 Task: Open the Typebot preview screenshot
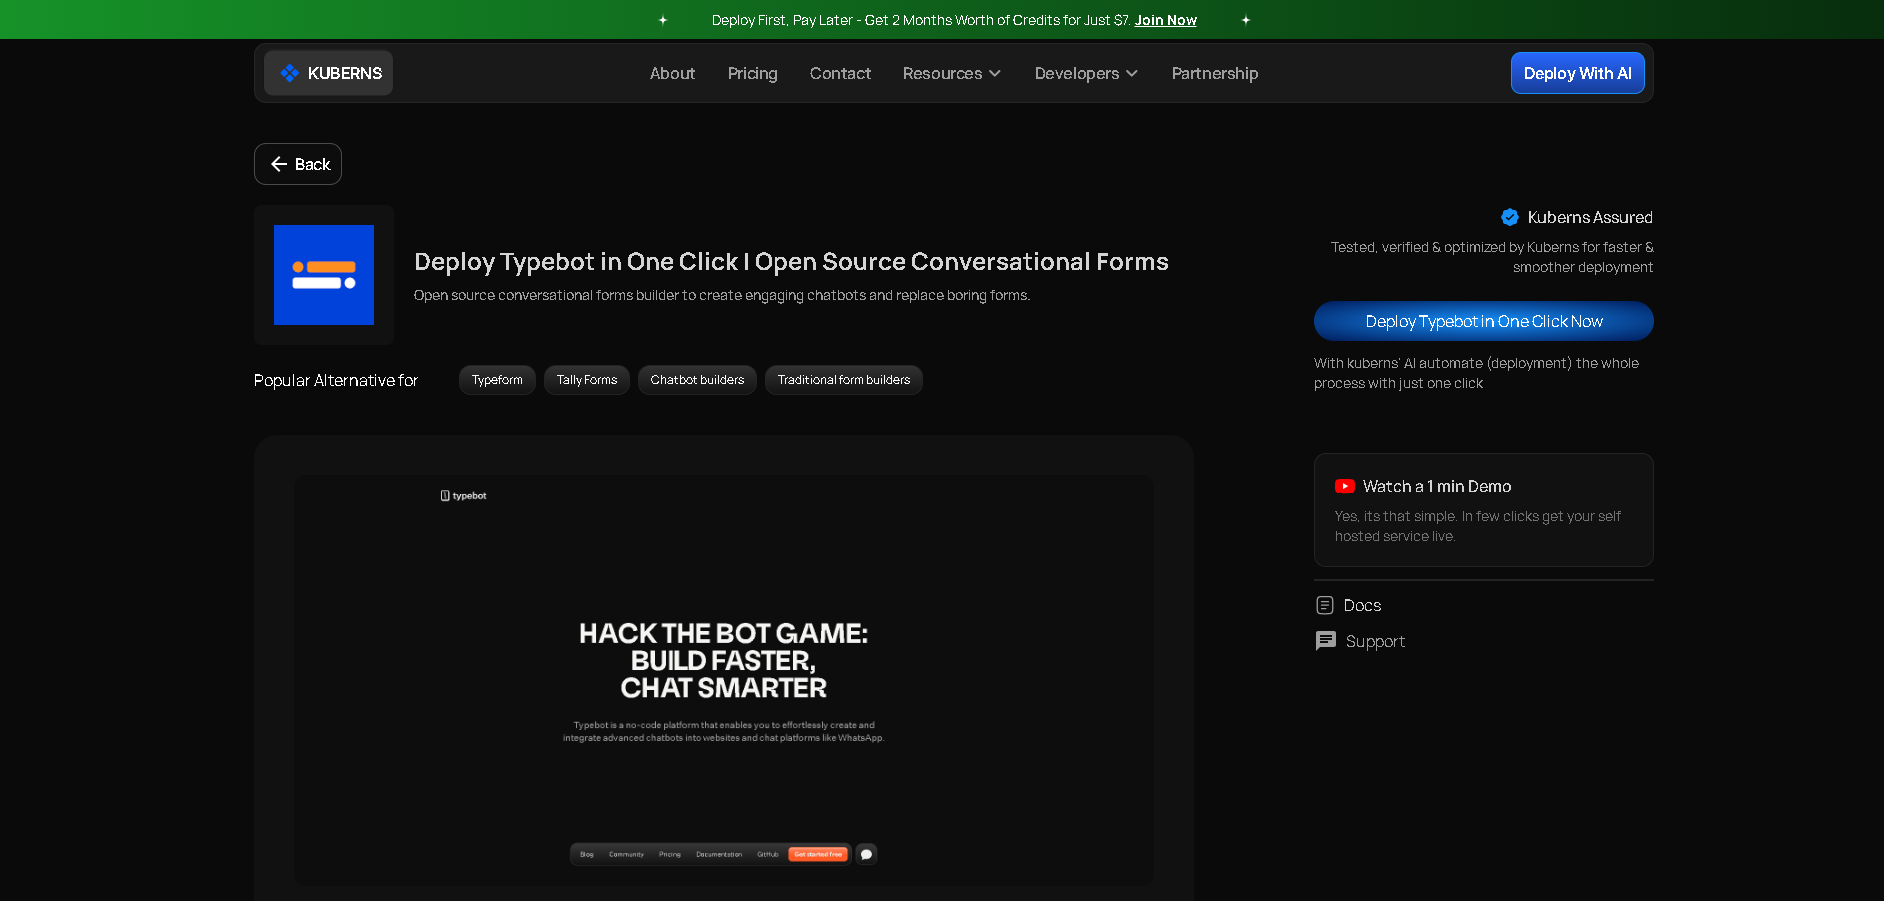pos(723,680)
